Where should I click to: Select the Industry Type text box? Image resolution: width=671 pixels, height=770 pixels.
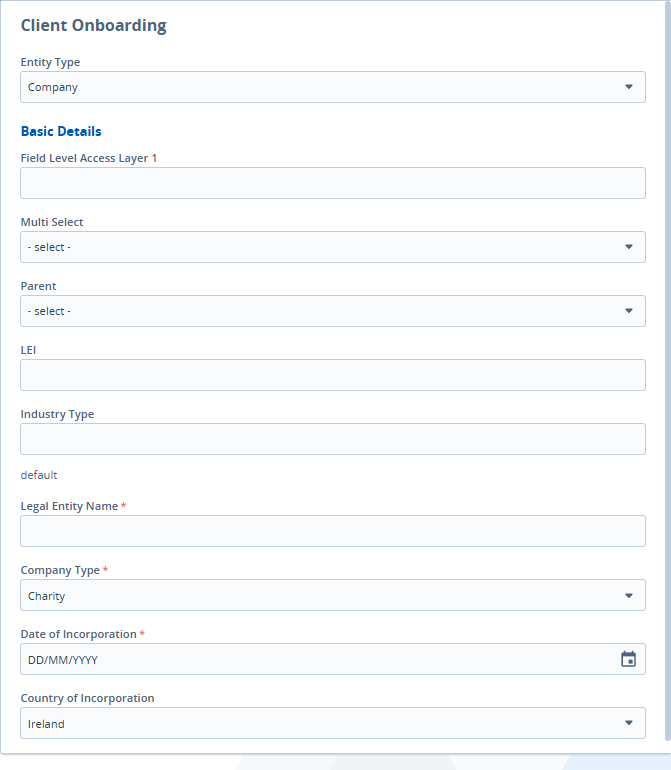pyautogui.click(x=333, y=439)
